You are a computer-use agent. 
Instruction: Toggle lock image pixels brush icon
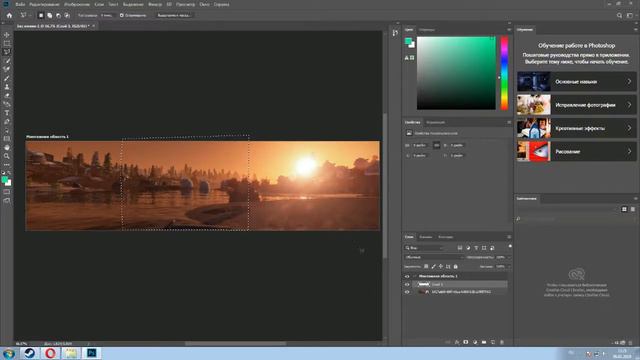tap(433, 266)
